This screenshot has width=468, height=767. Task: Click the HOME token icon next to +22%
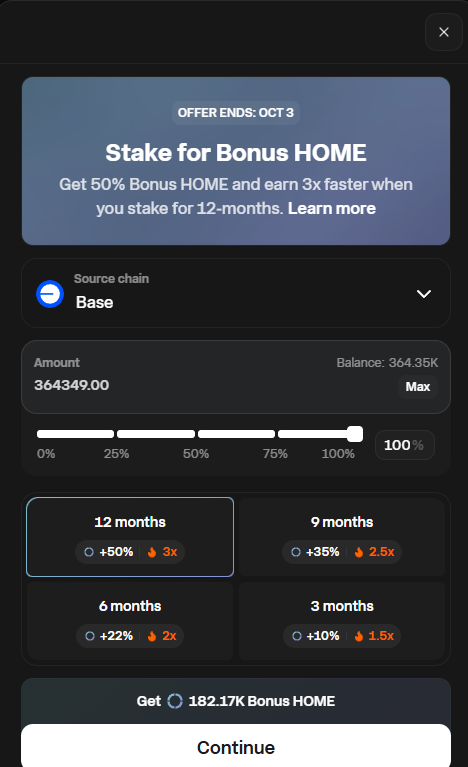coord(90,636)
